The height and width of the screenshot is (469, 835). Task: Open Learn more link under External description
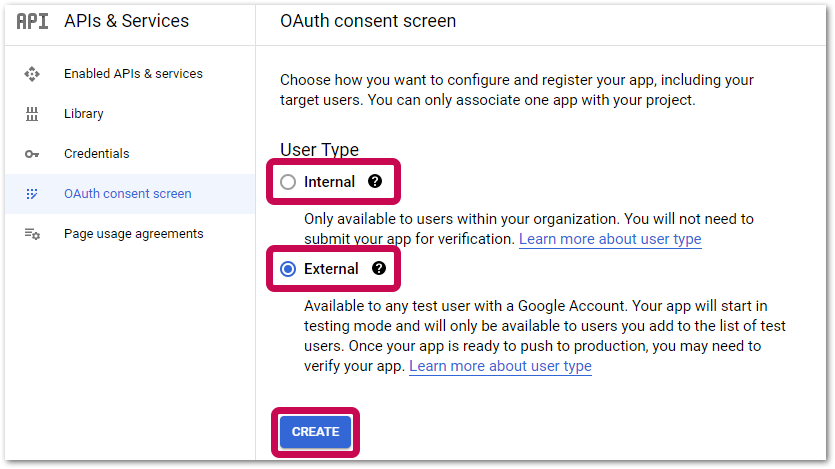click(x=500, y=366)
